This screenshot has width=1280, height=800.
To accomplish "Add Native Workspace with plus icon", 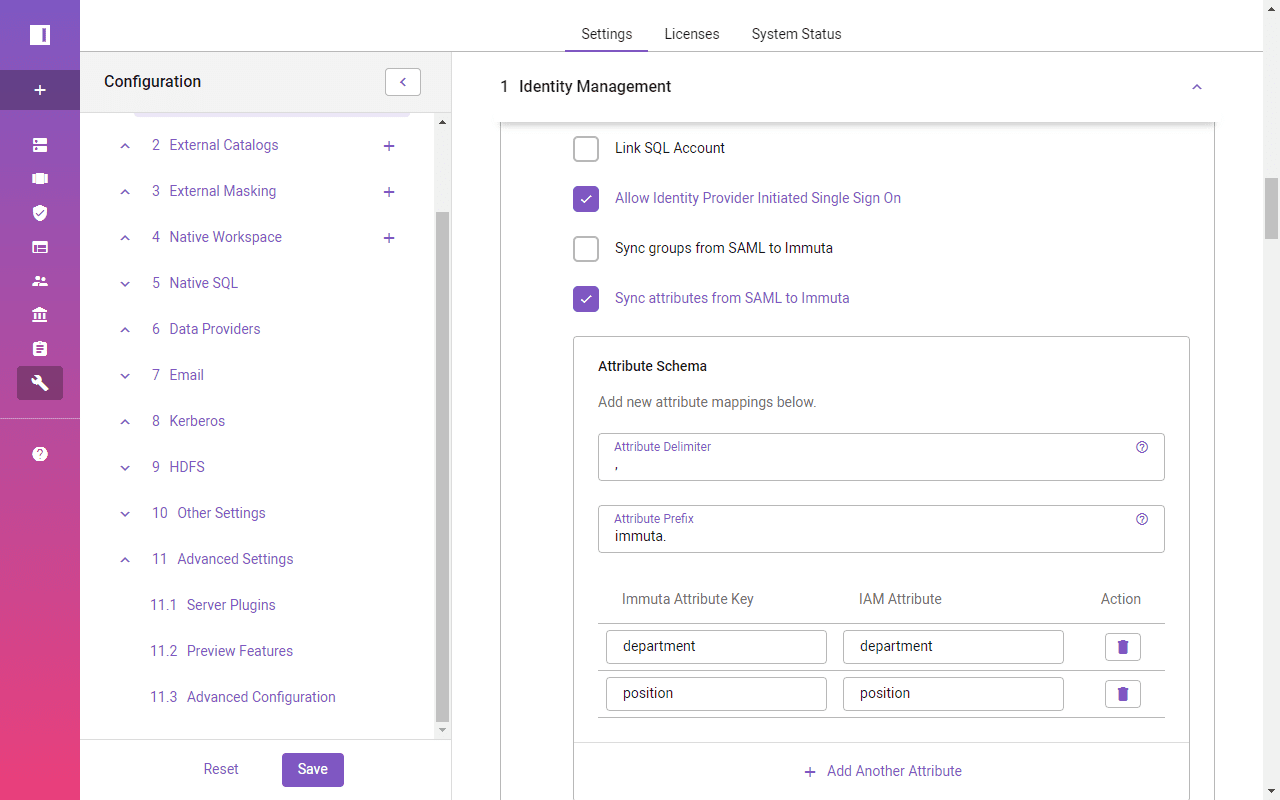I will coord(389,238).
